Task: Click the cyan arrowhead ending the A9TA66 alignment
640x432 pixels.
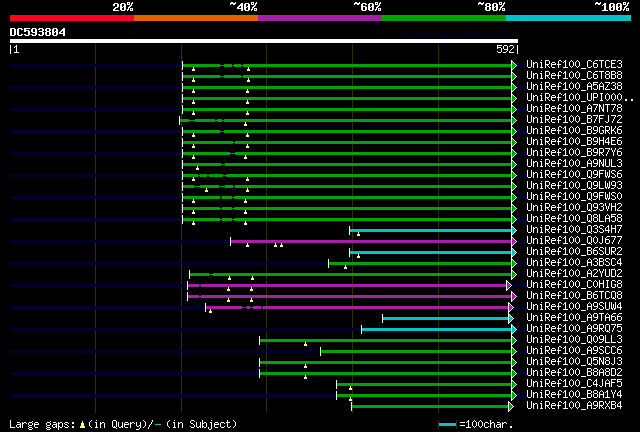Action: [511, 318]
